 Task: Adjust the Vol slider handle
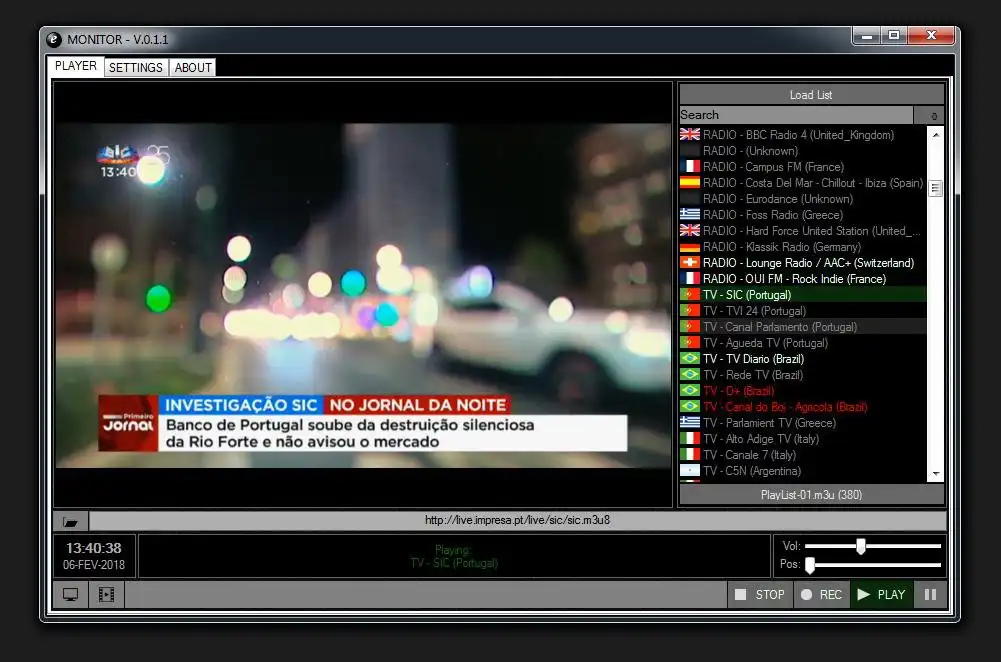tap(861, 546)
